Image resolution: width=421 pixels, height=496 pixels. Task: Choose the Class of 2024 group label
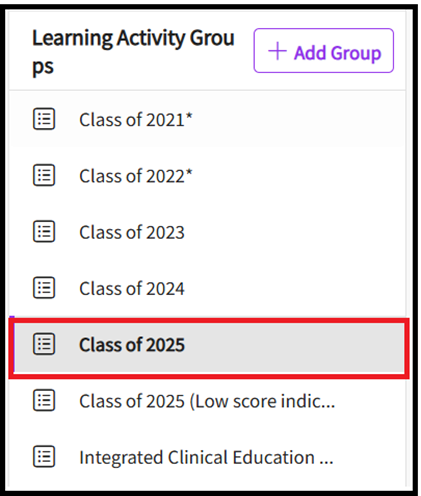(132, 288)
